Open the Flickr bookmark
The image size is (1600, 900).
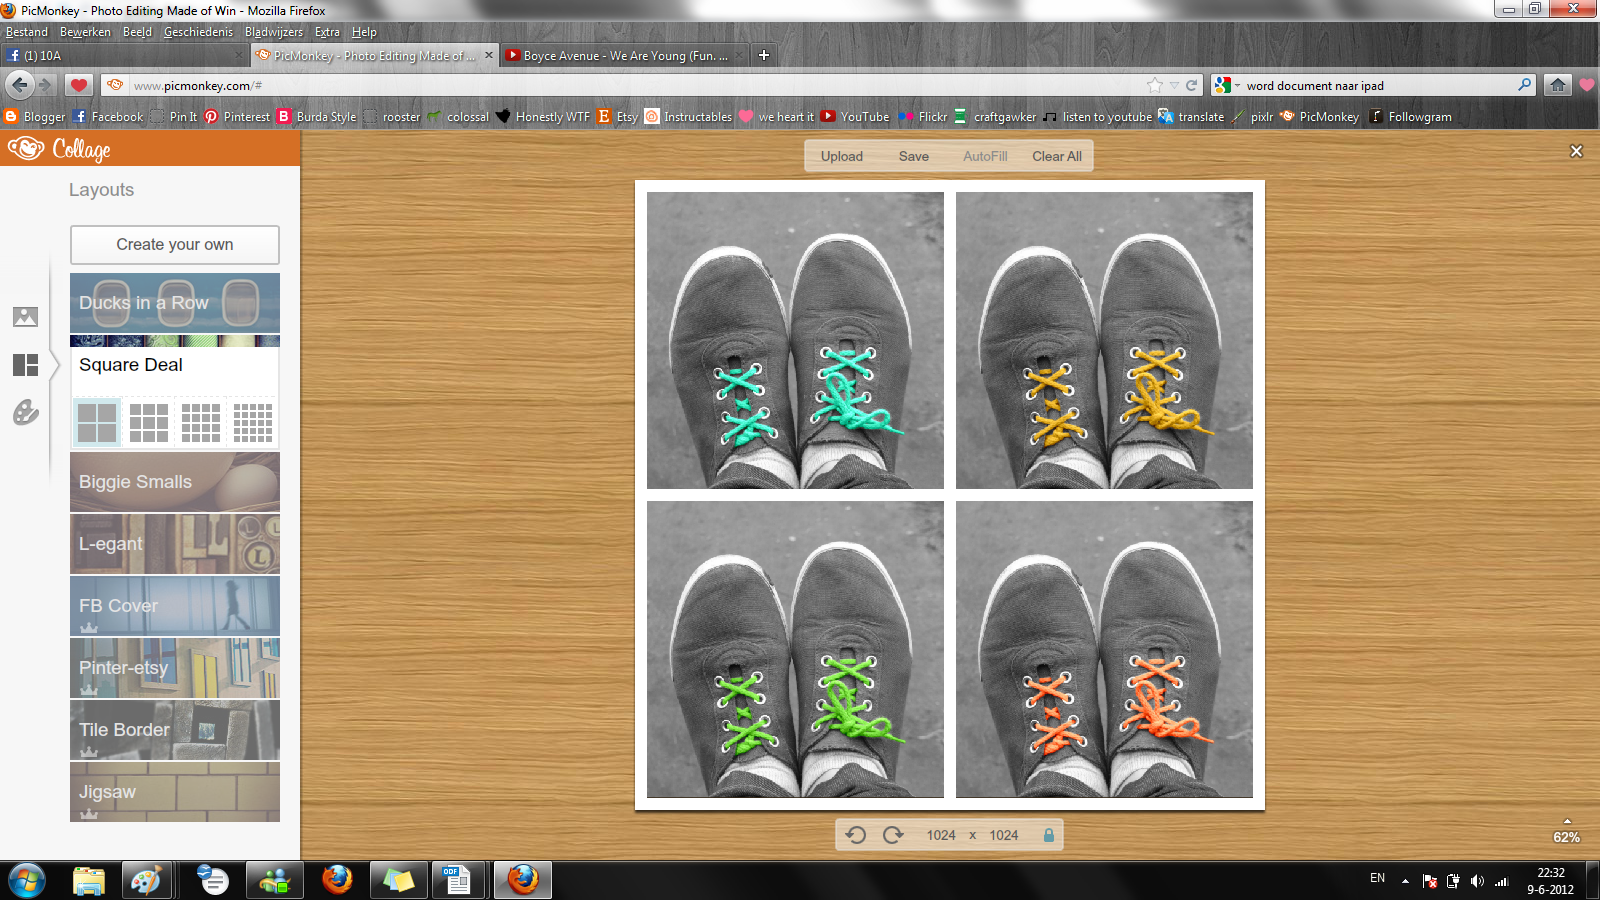pos(923,117)
